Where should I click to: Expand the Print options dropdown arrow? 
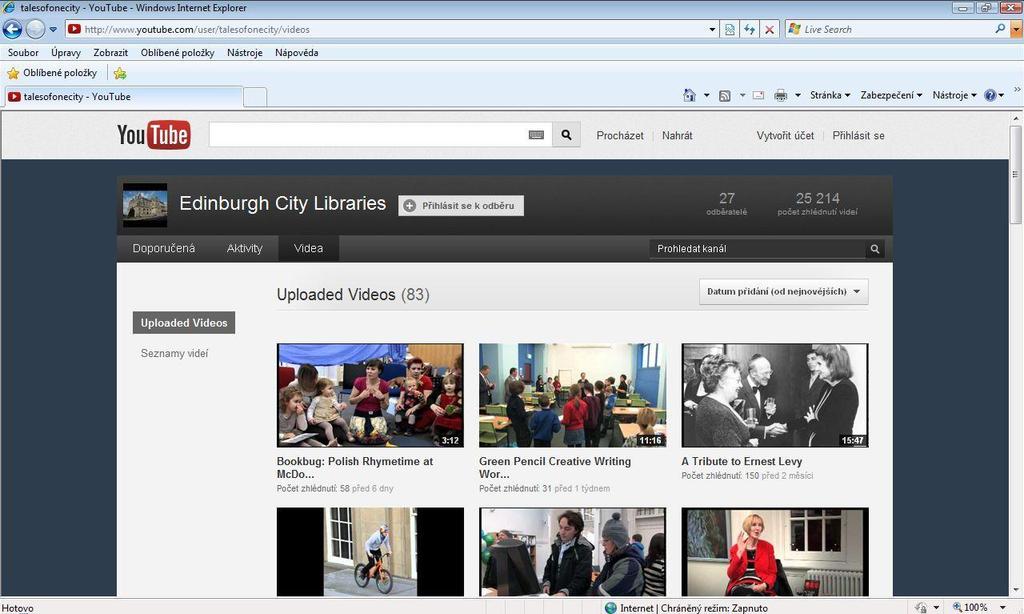(798, 95)
